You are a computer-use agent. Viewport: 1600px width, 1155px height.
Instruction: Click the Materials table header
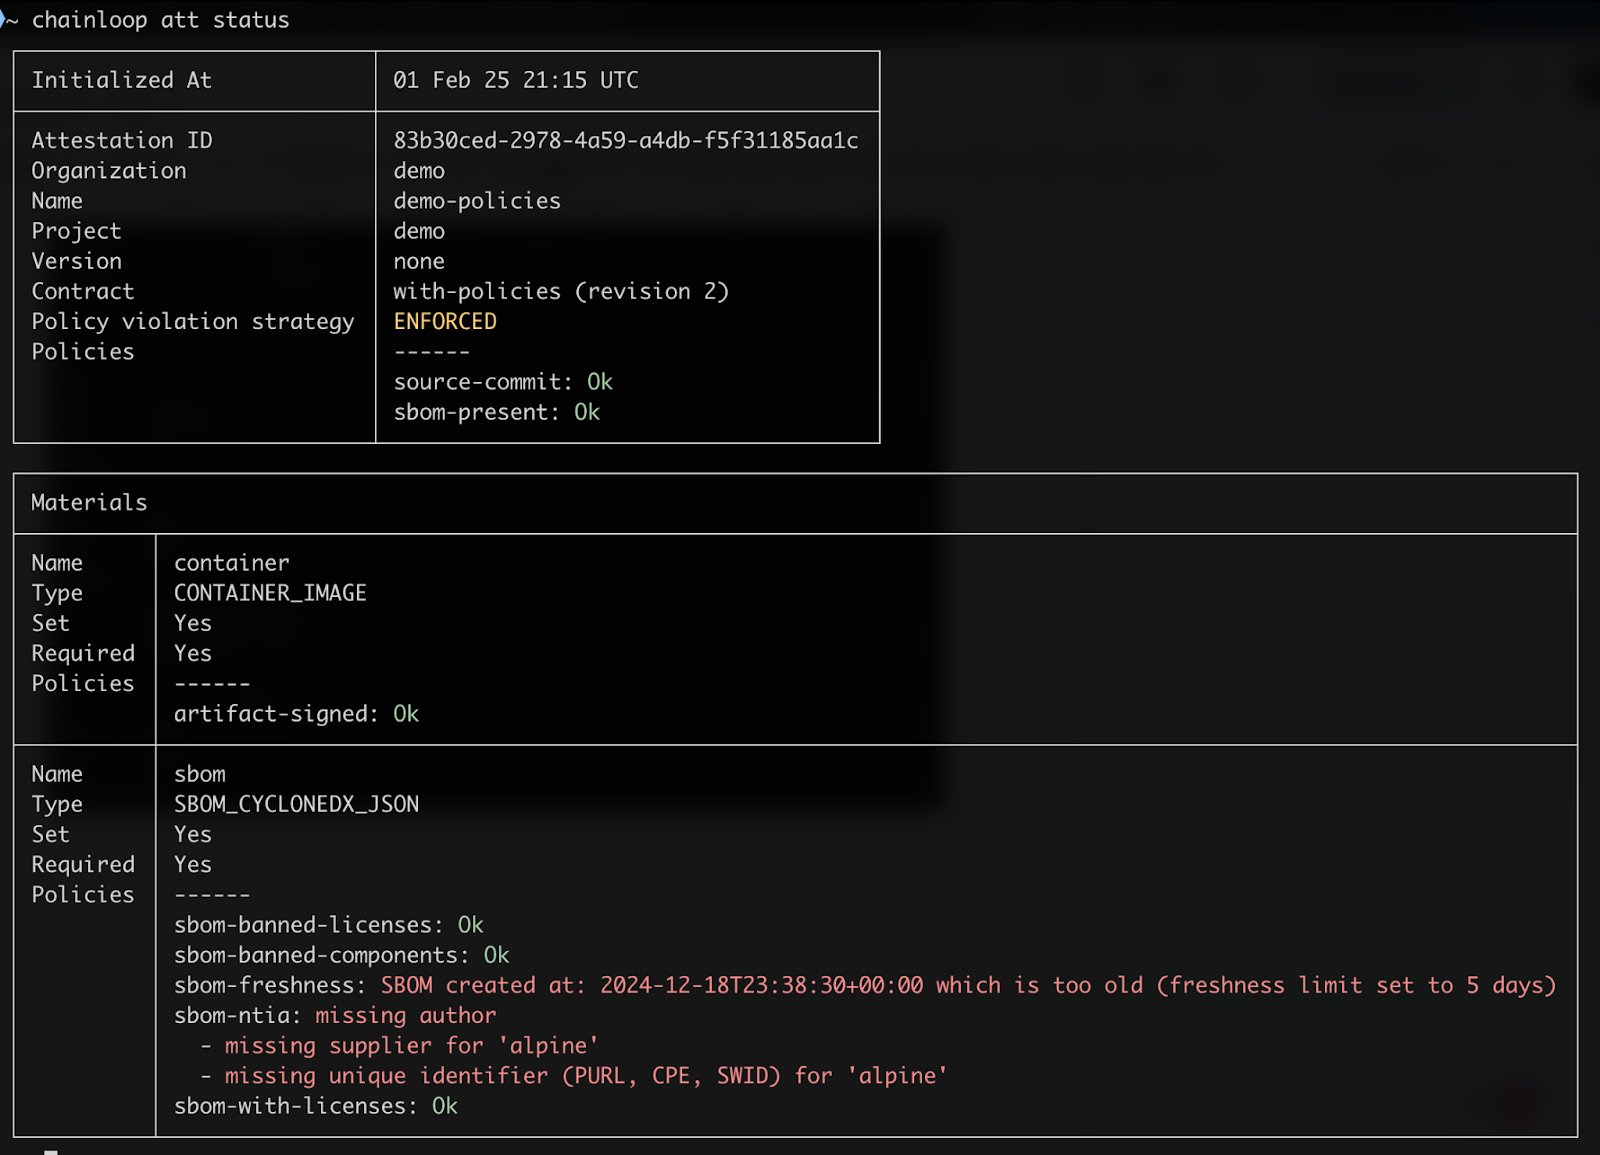pos(89,503)
